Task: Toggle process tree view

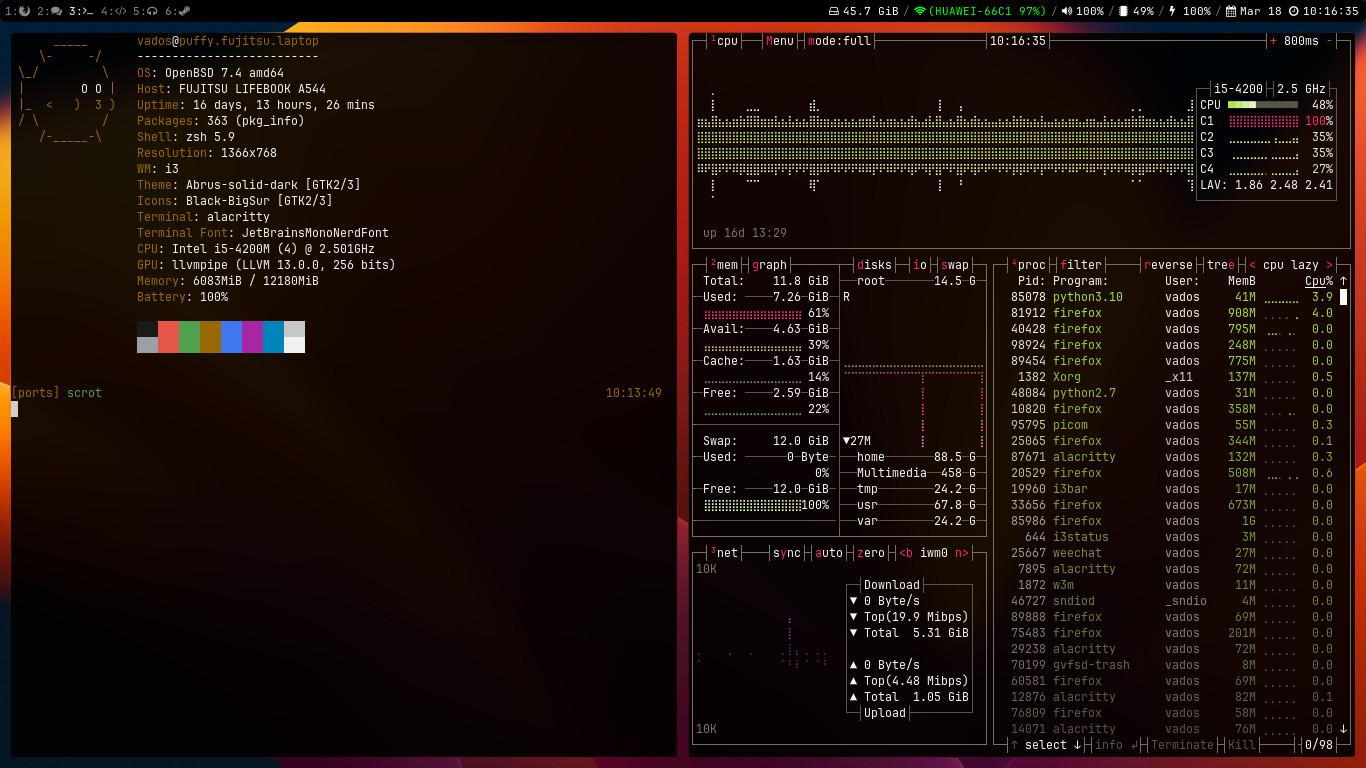Action: 1221,265
